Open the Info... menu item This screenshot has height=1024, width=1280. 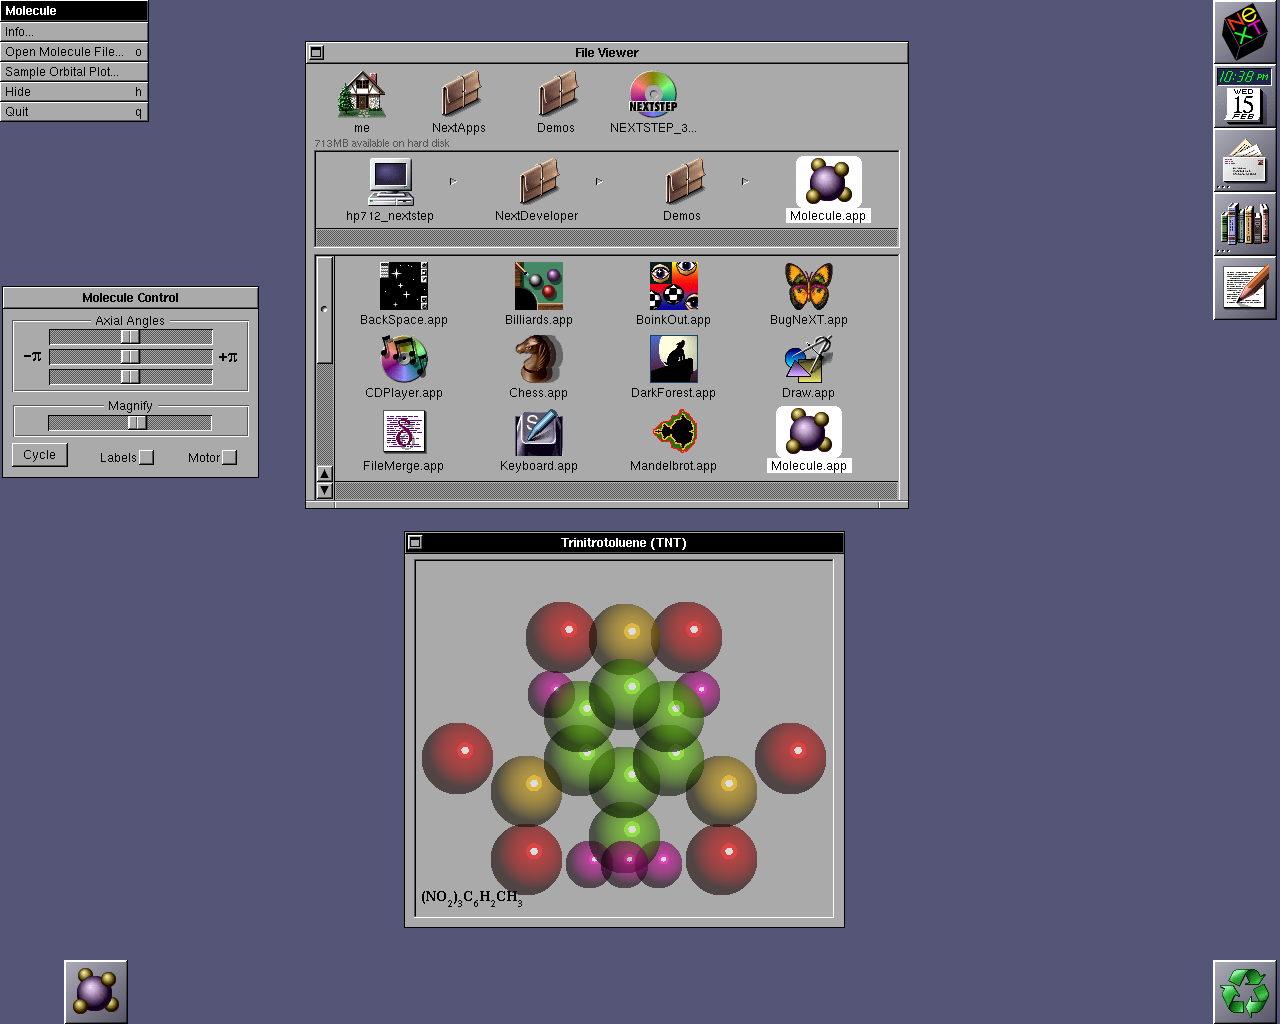click(x=74, y=32)
